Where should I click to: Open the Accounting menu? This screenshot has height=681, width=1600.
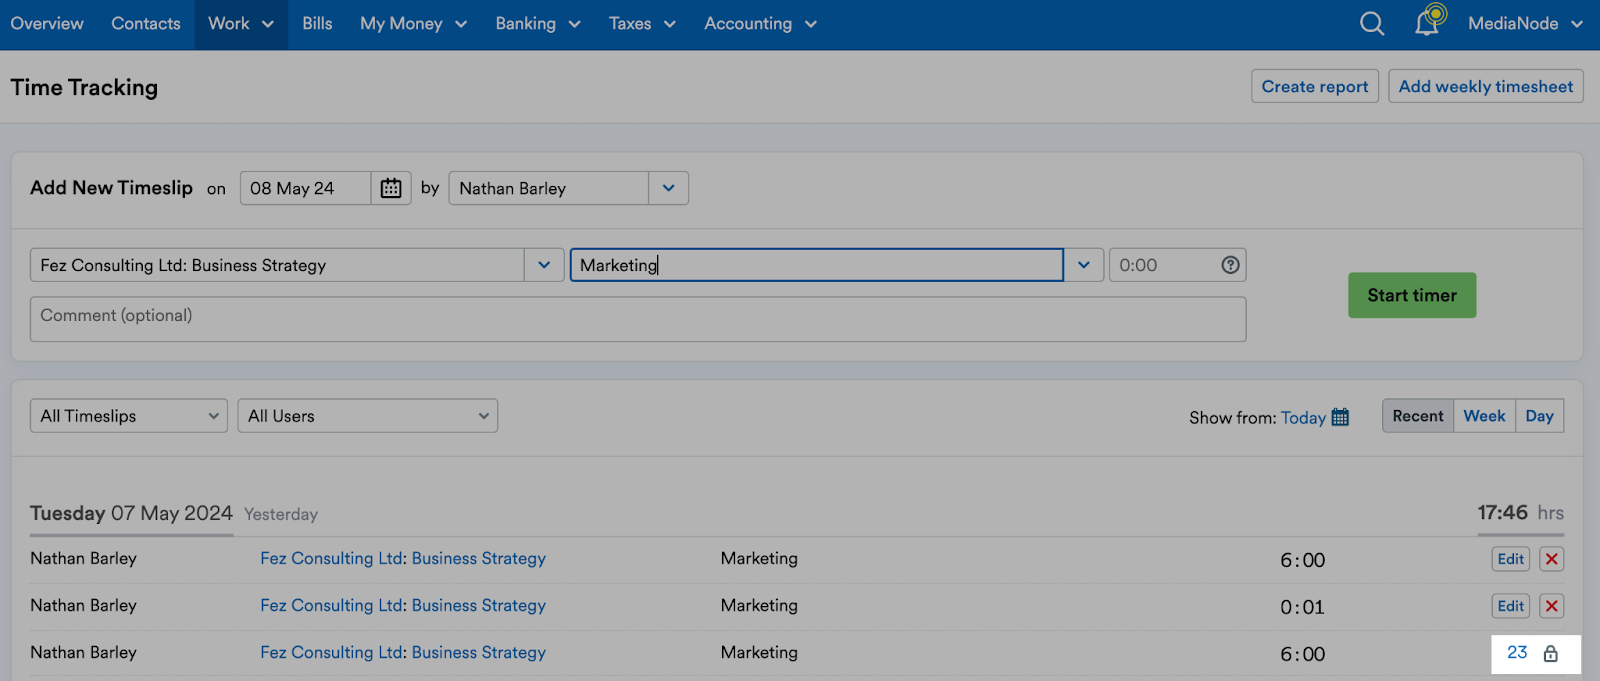tap(760, 24)
